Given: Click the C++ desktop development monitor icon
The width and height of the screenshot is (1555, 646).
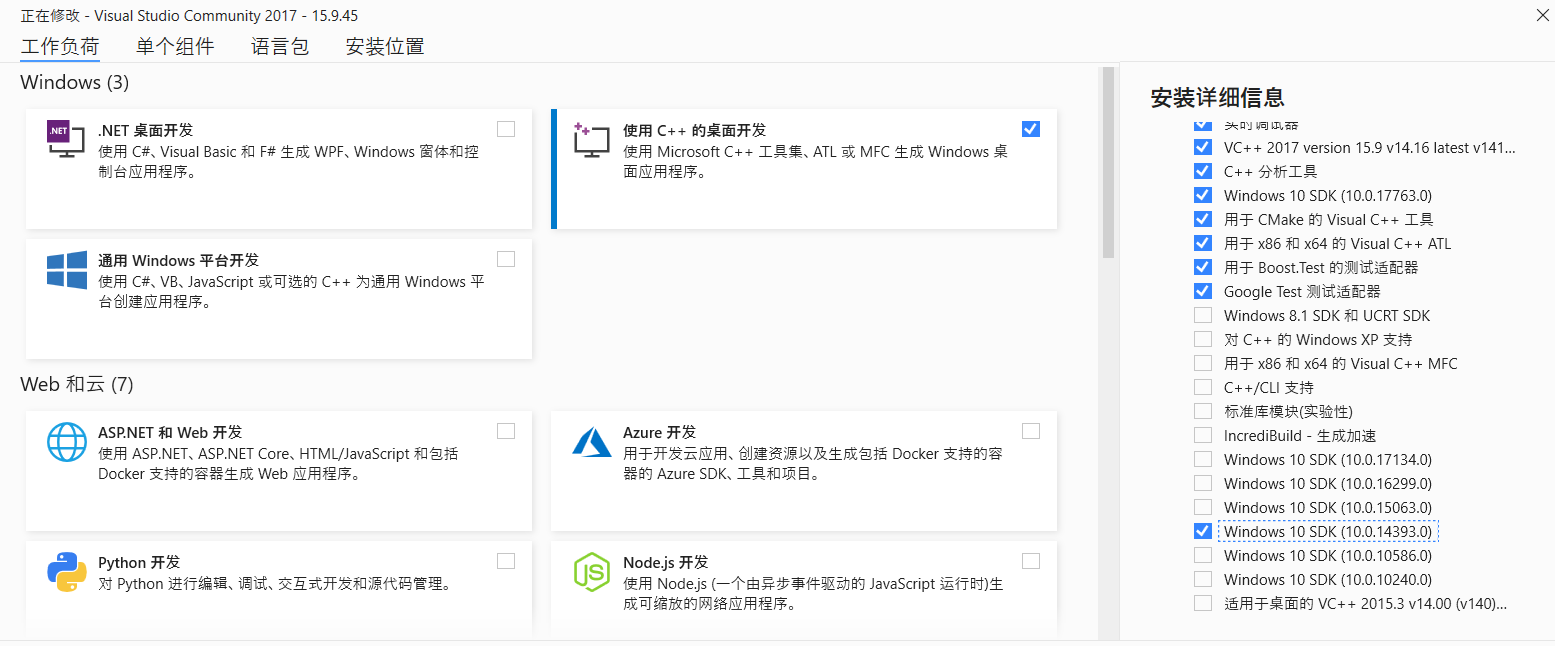Looking at the screenshot, I should pyautogui.click(x=591, y=139).
